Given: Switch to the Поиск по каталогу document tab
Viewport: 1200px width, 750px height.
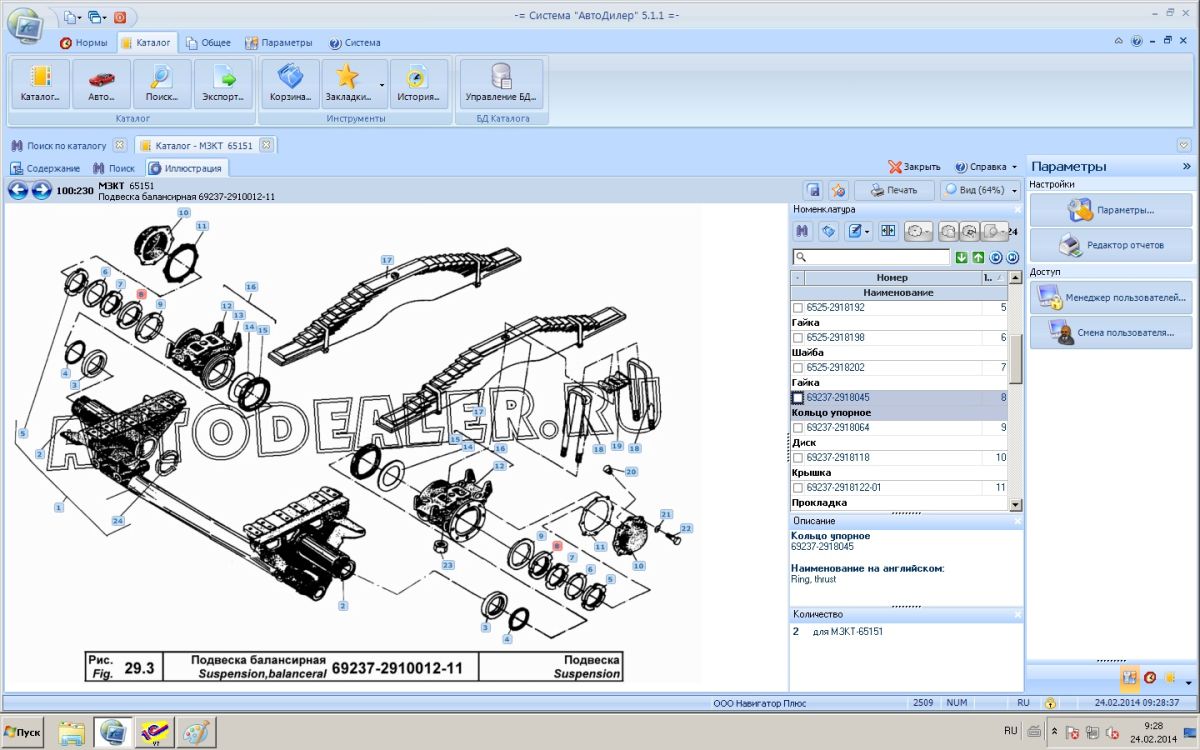Looking at the screenshot, I should (x=66, y=145).
